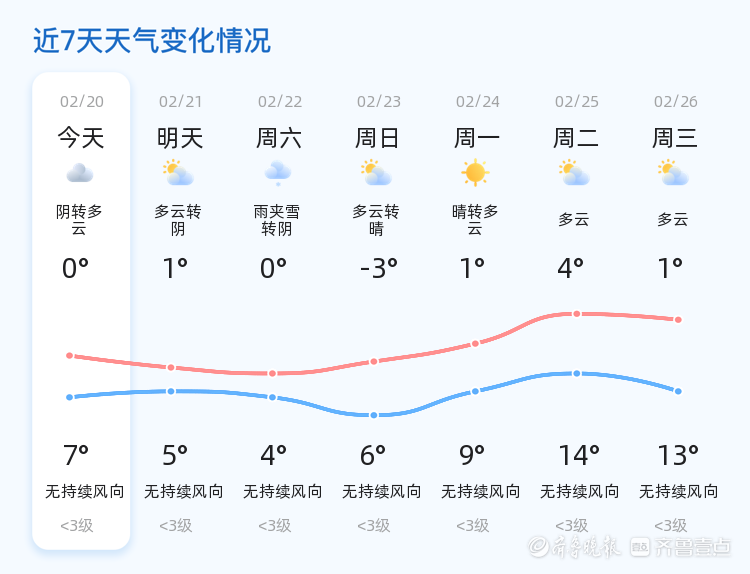Click the sunny icon for 周一
The width and height of the screenshot is (750, 574).
pos(475,173)
